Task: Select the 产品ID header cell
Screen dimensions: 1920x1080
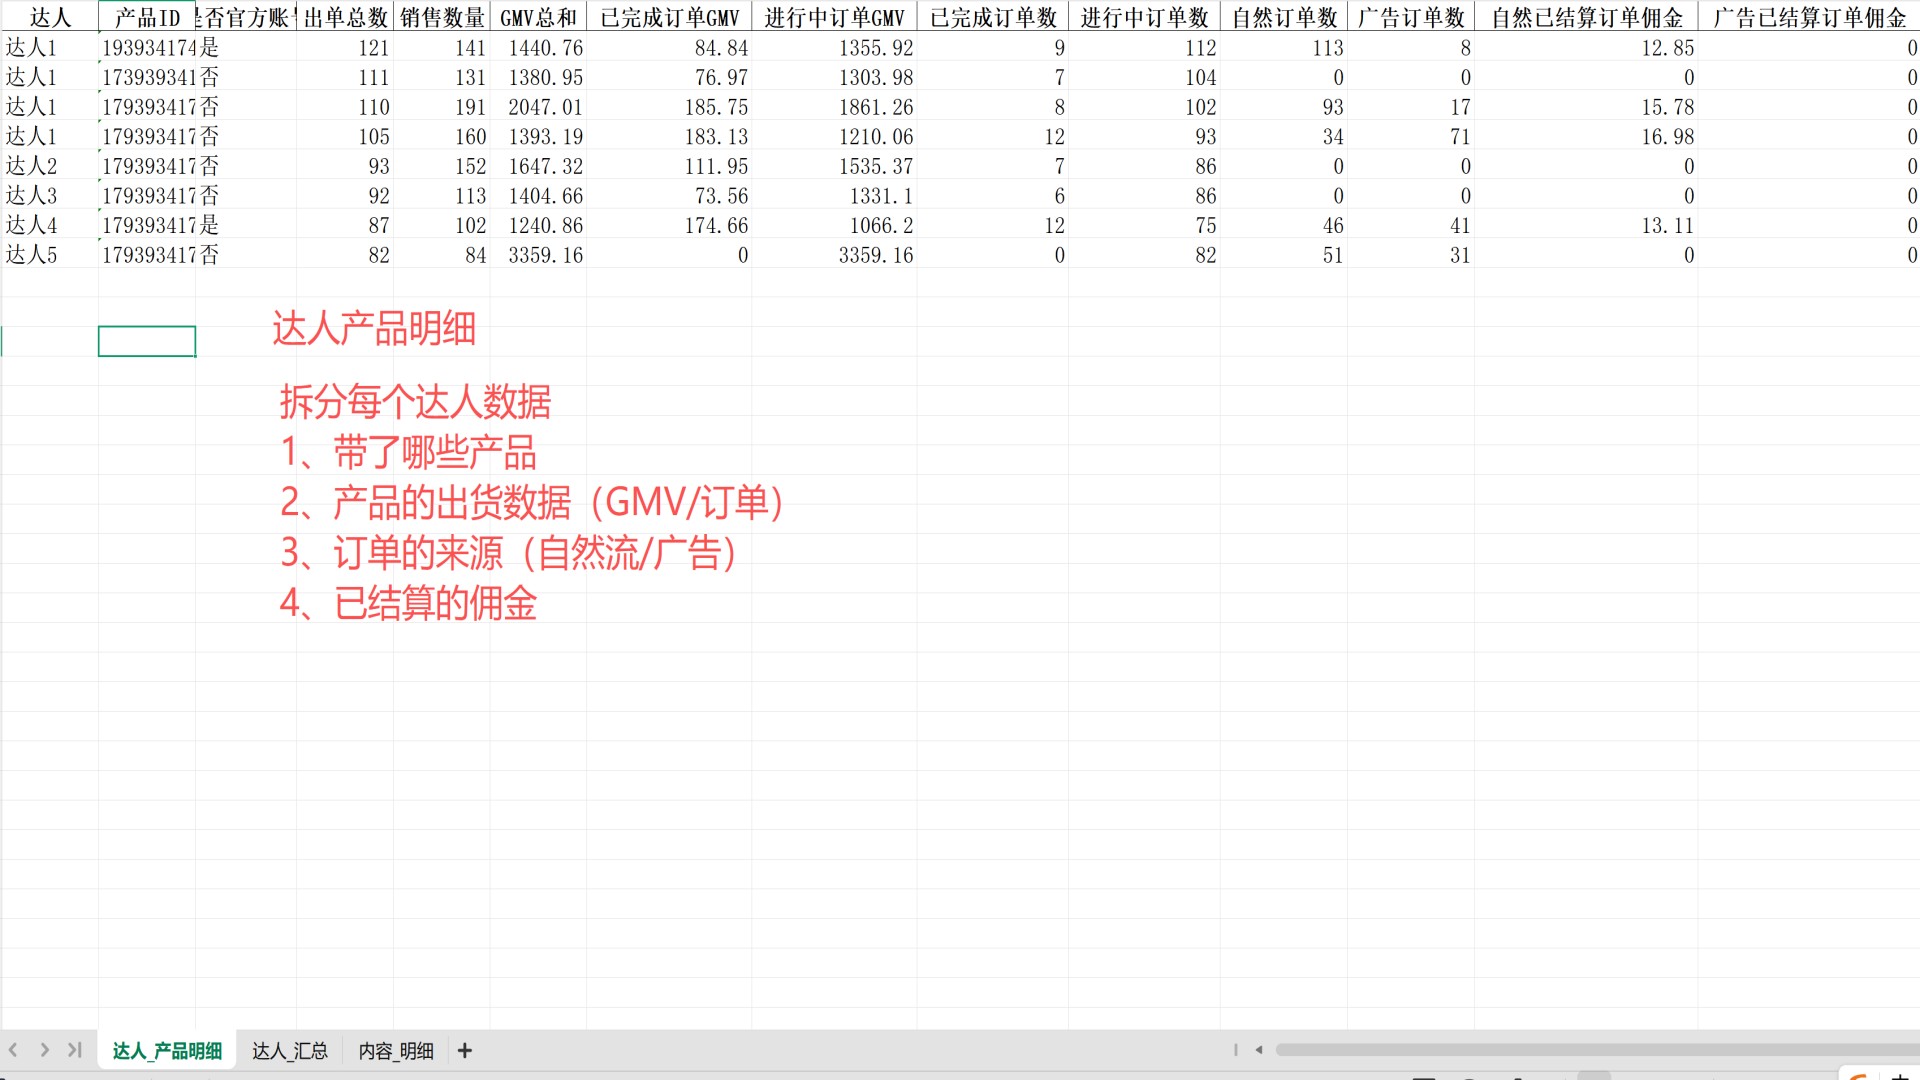Action: click(148, 16)
